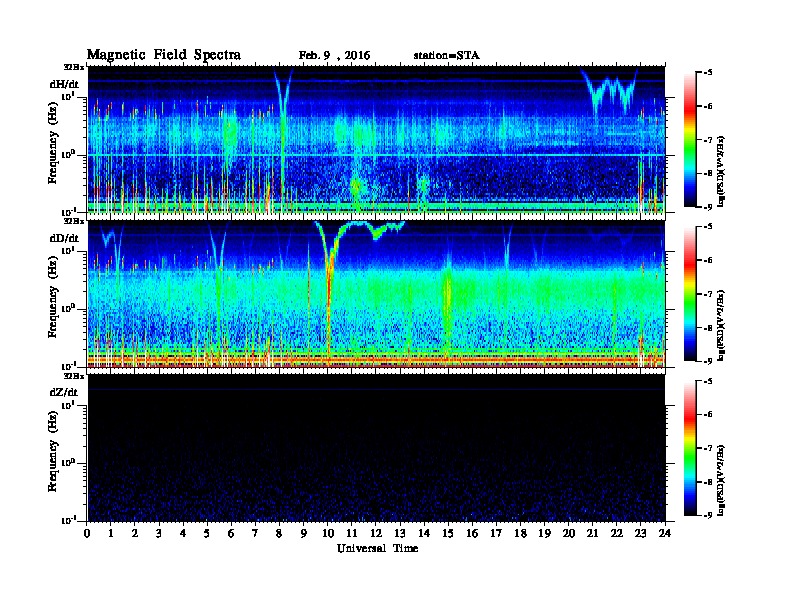
Task: Click the hour 0 tick label on the time axis
Action: click(x=87, y=533)
